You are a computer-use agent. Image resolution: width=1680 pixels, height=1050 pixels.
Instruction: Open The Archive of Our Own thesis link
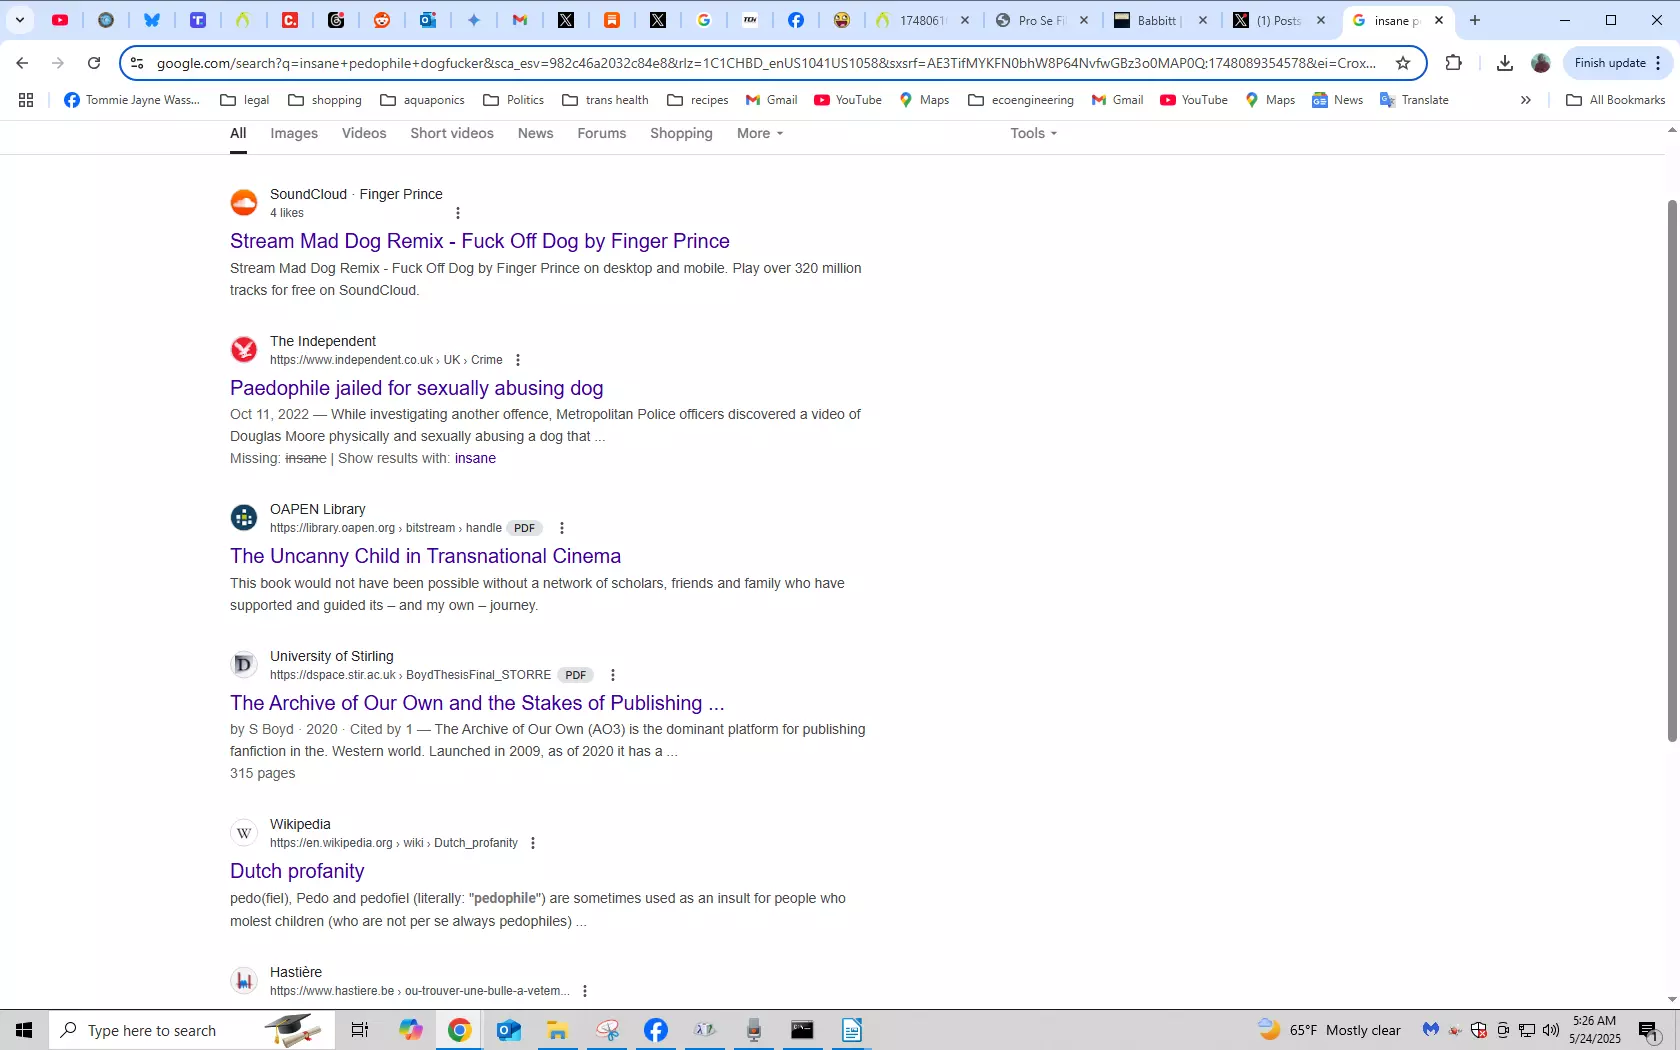[477, 703]
